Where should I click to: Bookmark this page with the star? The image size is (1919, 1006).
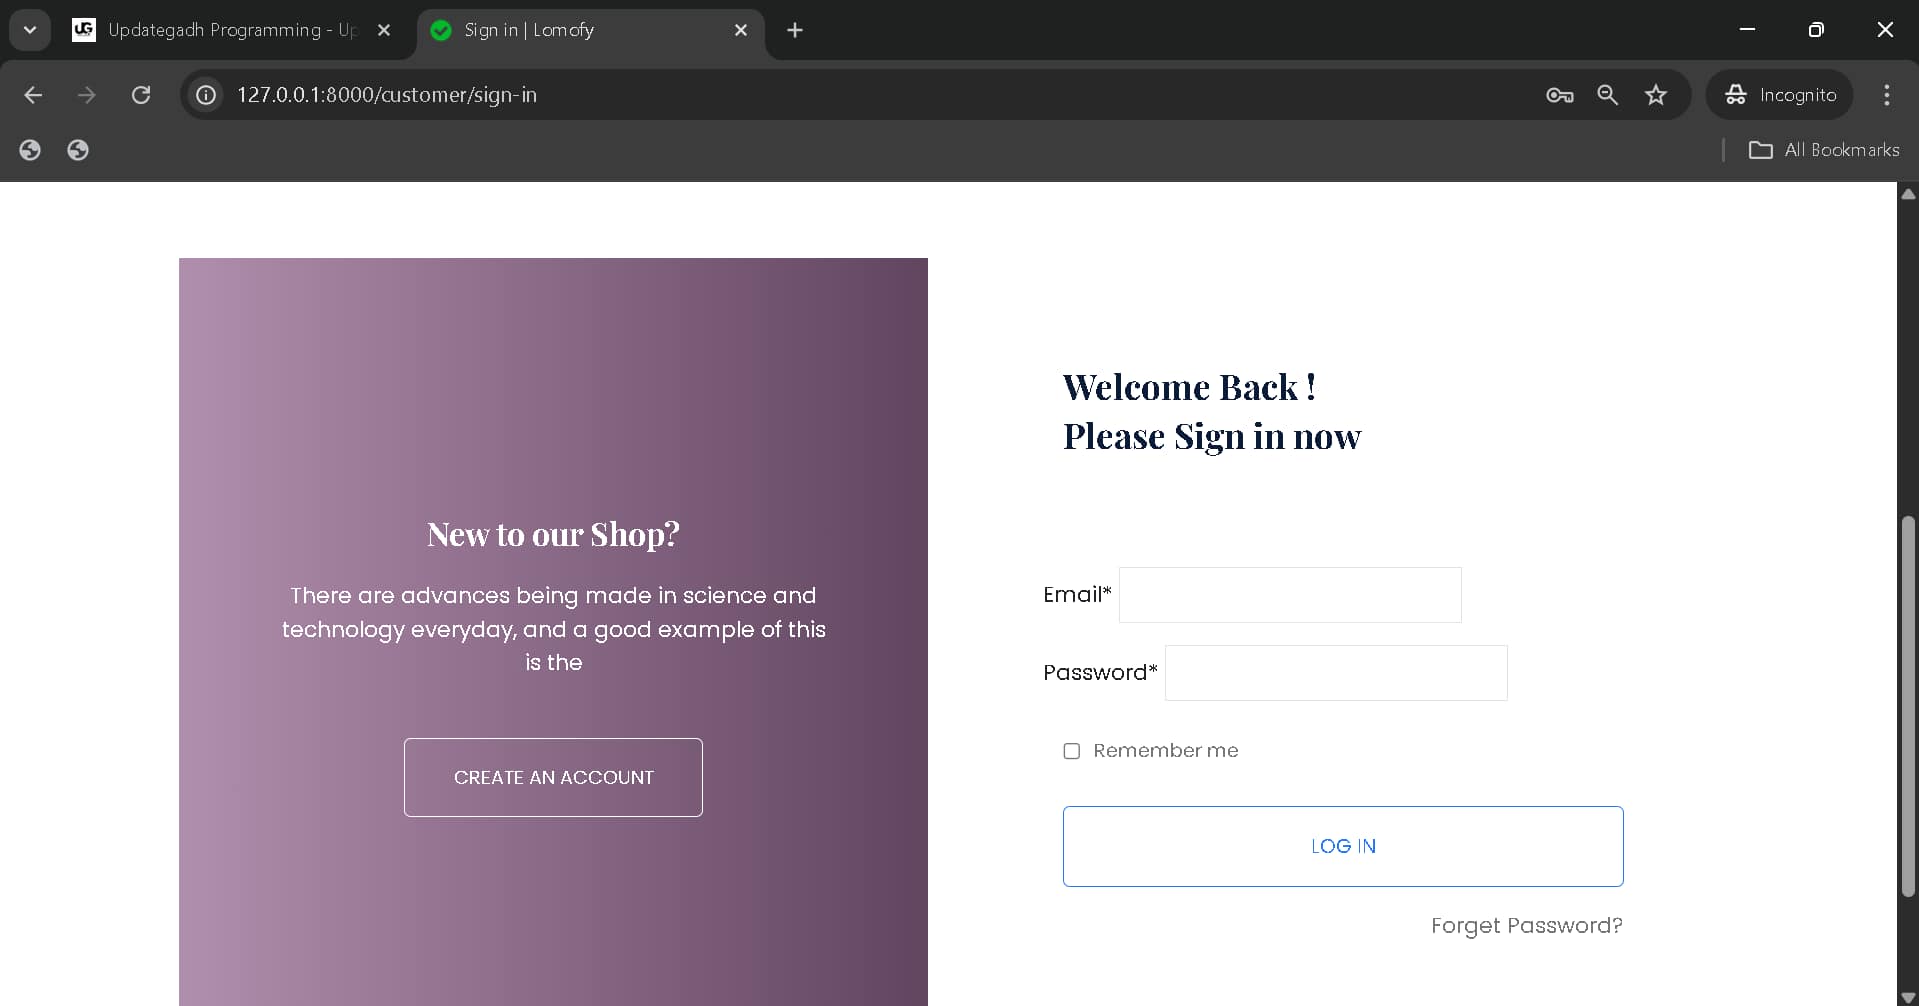[x=1656, y=95]
